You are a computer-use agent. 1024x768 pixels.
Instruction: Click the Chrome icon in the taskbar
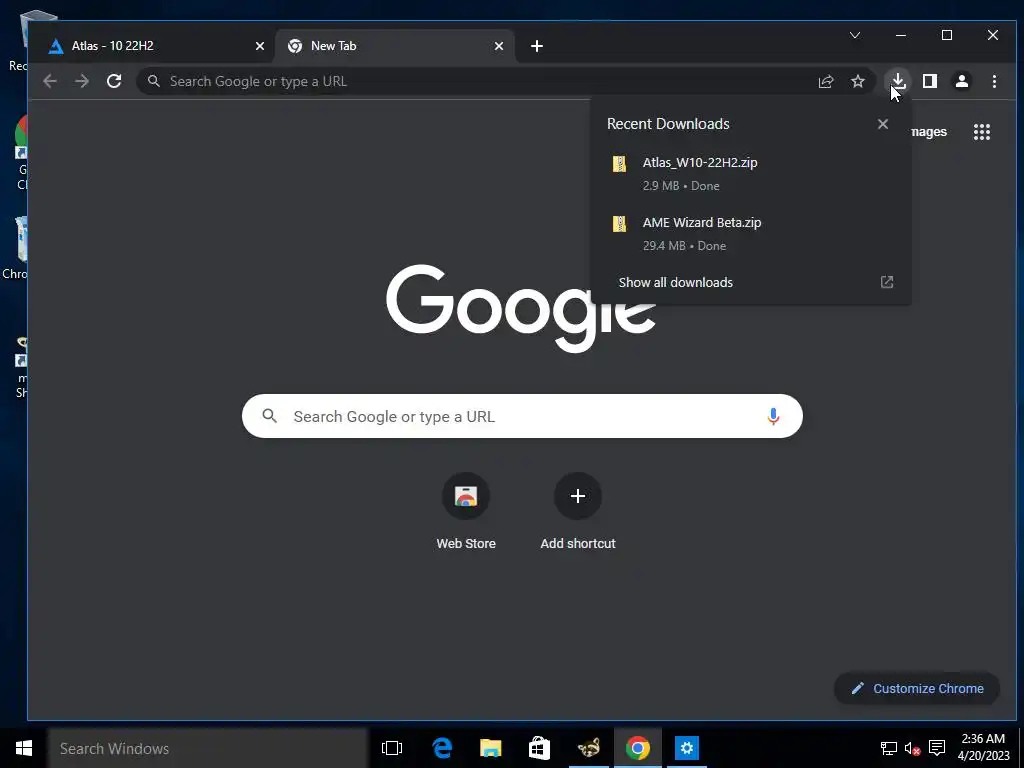pyautogui.click(x=637, y=748)
